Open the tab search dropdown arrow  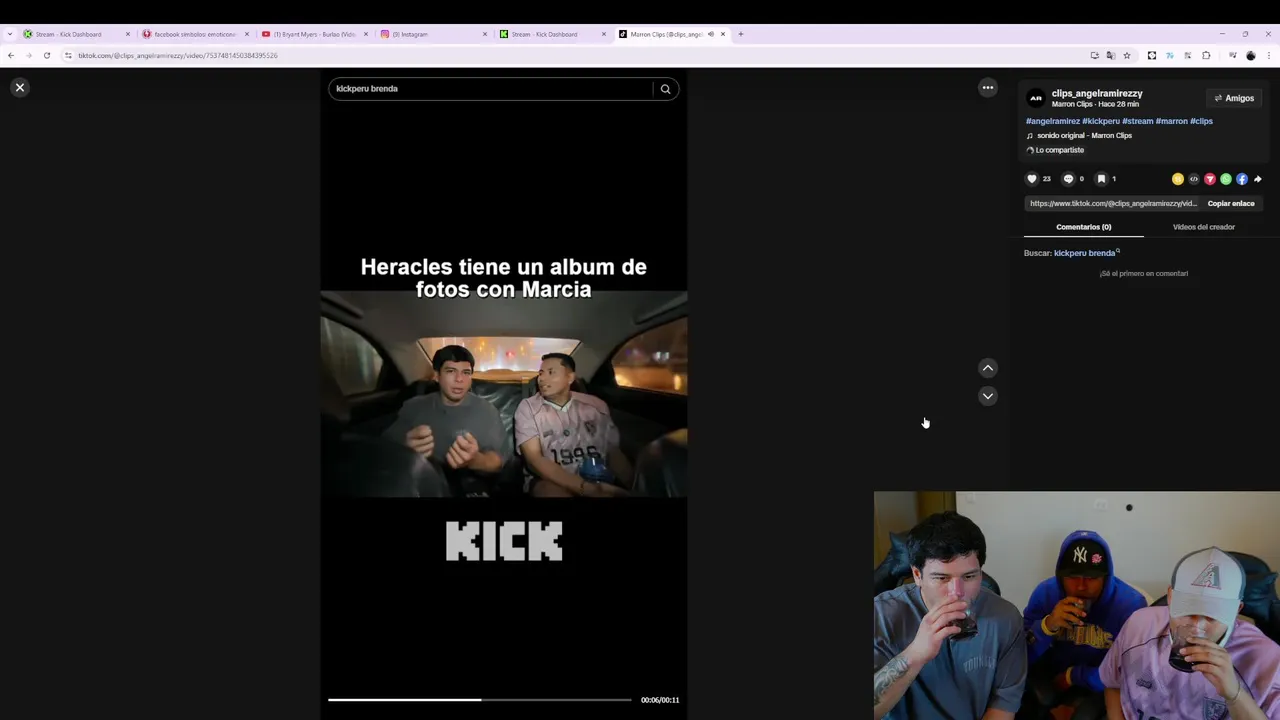[10, 34]
